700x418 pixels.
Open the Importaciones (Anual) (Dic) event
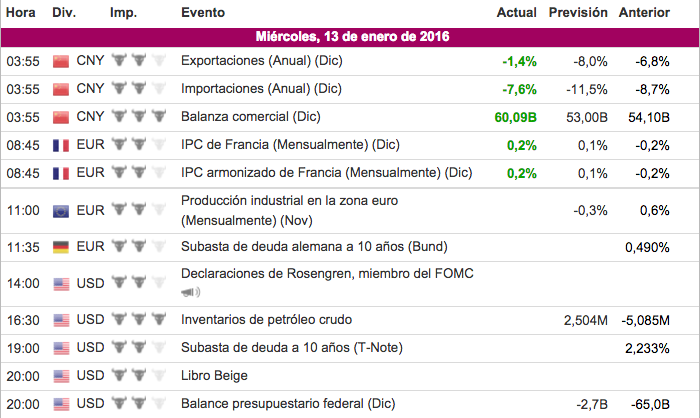tap(260, 89)
